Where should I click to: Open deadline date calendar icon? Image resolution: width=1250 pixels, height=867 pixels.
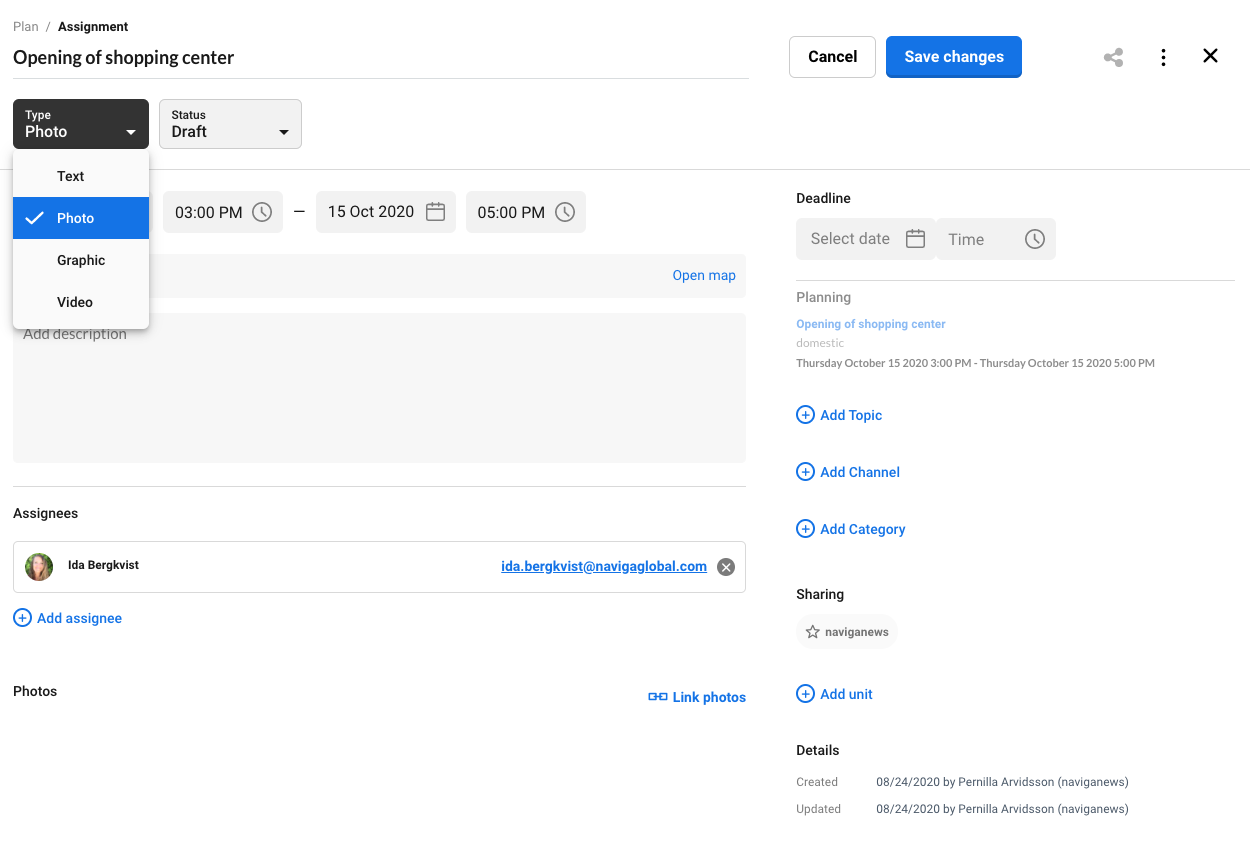click(x=915, y=239)
